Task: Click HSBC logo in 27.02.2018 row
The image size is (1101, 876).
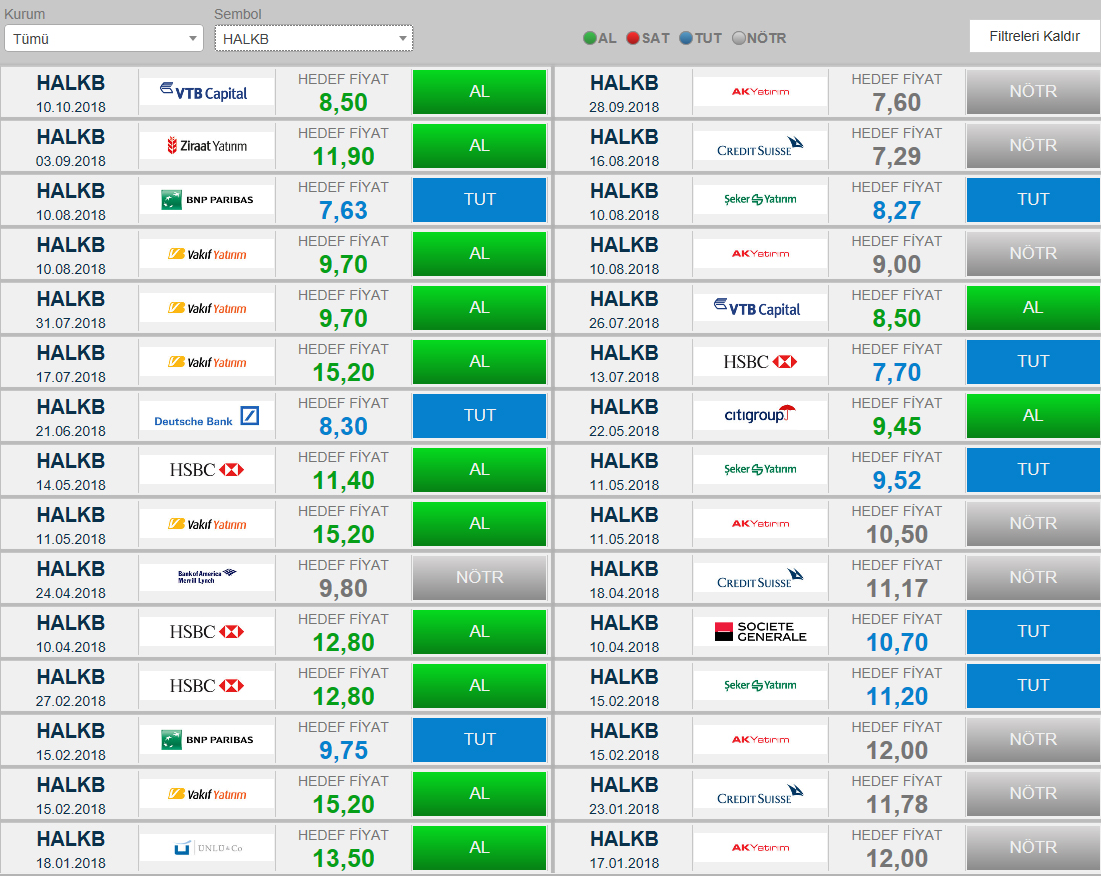Action: (x=206, y=686)
